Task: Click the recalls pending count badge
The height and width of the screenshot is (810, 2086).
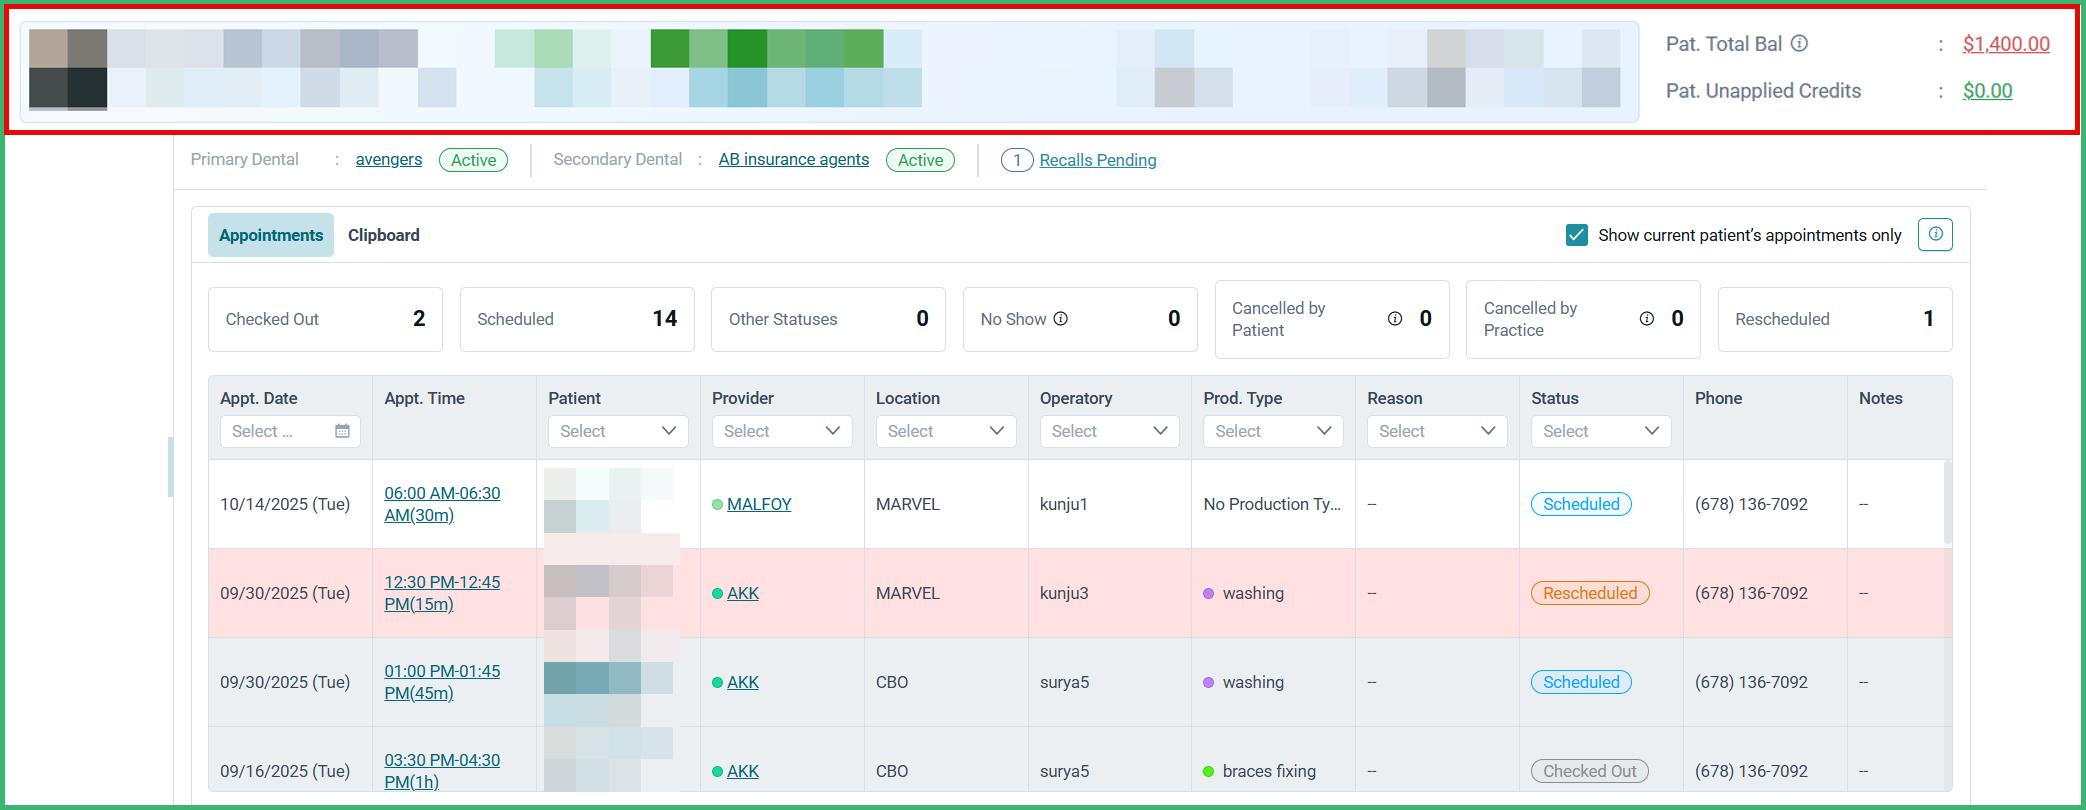Action: pyautogui.click(x=1017, y=160)
